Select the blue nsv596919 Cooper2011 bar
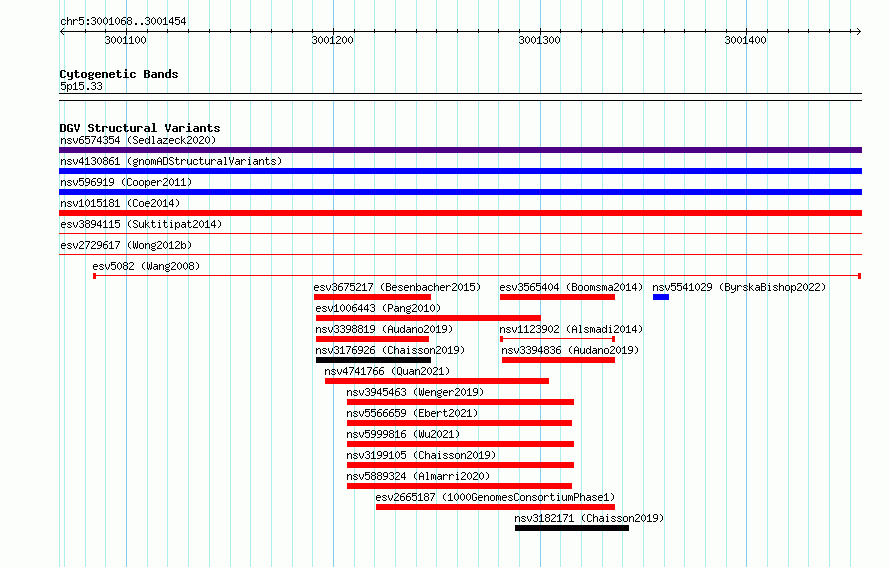890x567 pixels. (x=460, y=192)
